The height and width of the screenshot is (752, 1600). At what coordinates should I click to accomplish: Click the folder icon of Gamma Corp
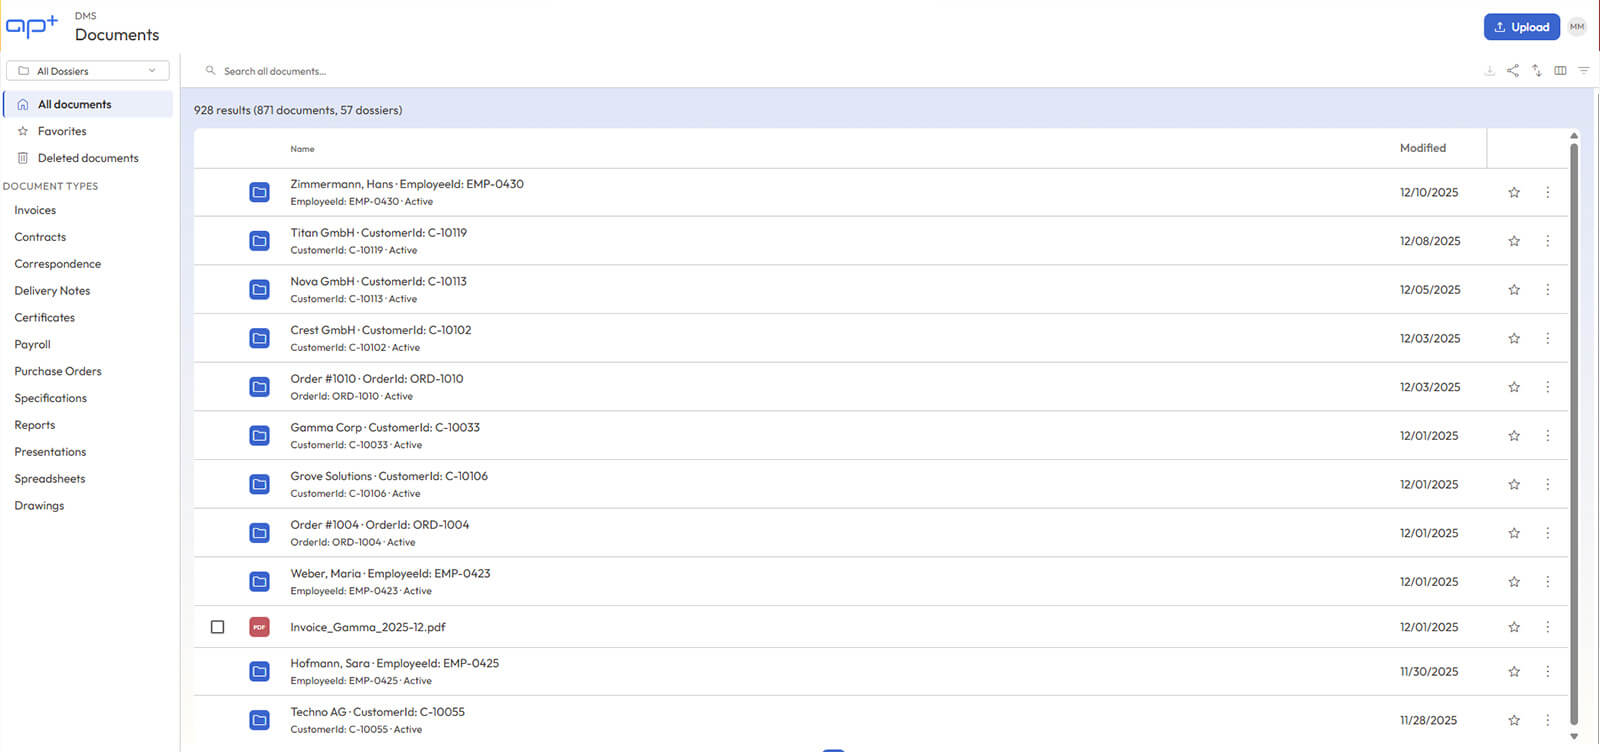point(259,436)
